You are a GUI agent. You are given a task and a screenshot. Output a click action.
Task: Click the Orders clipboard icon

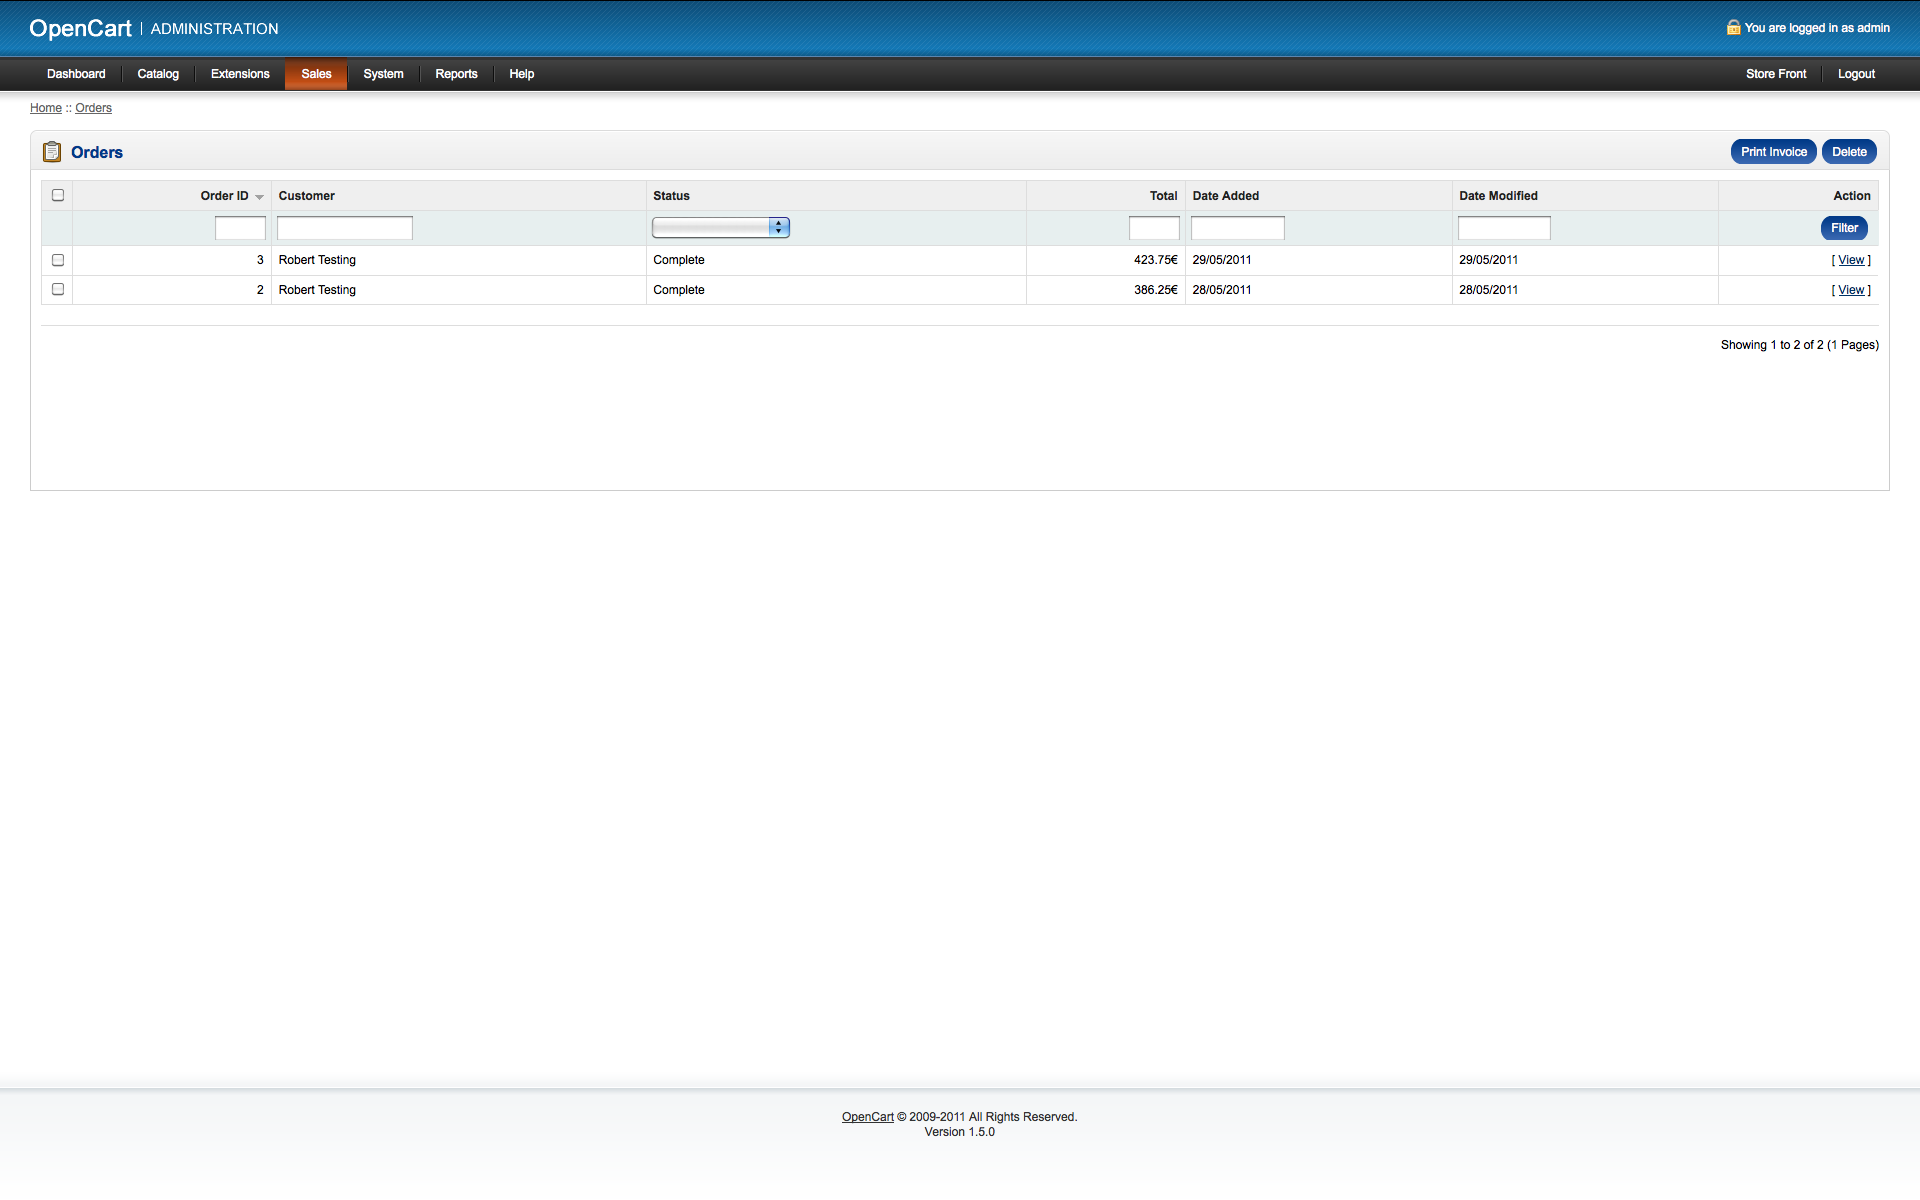pos(52,152)
